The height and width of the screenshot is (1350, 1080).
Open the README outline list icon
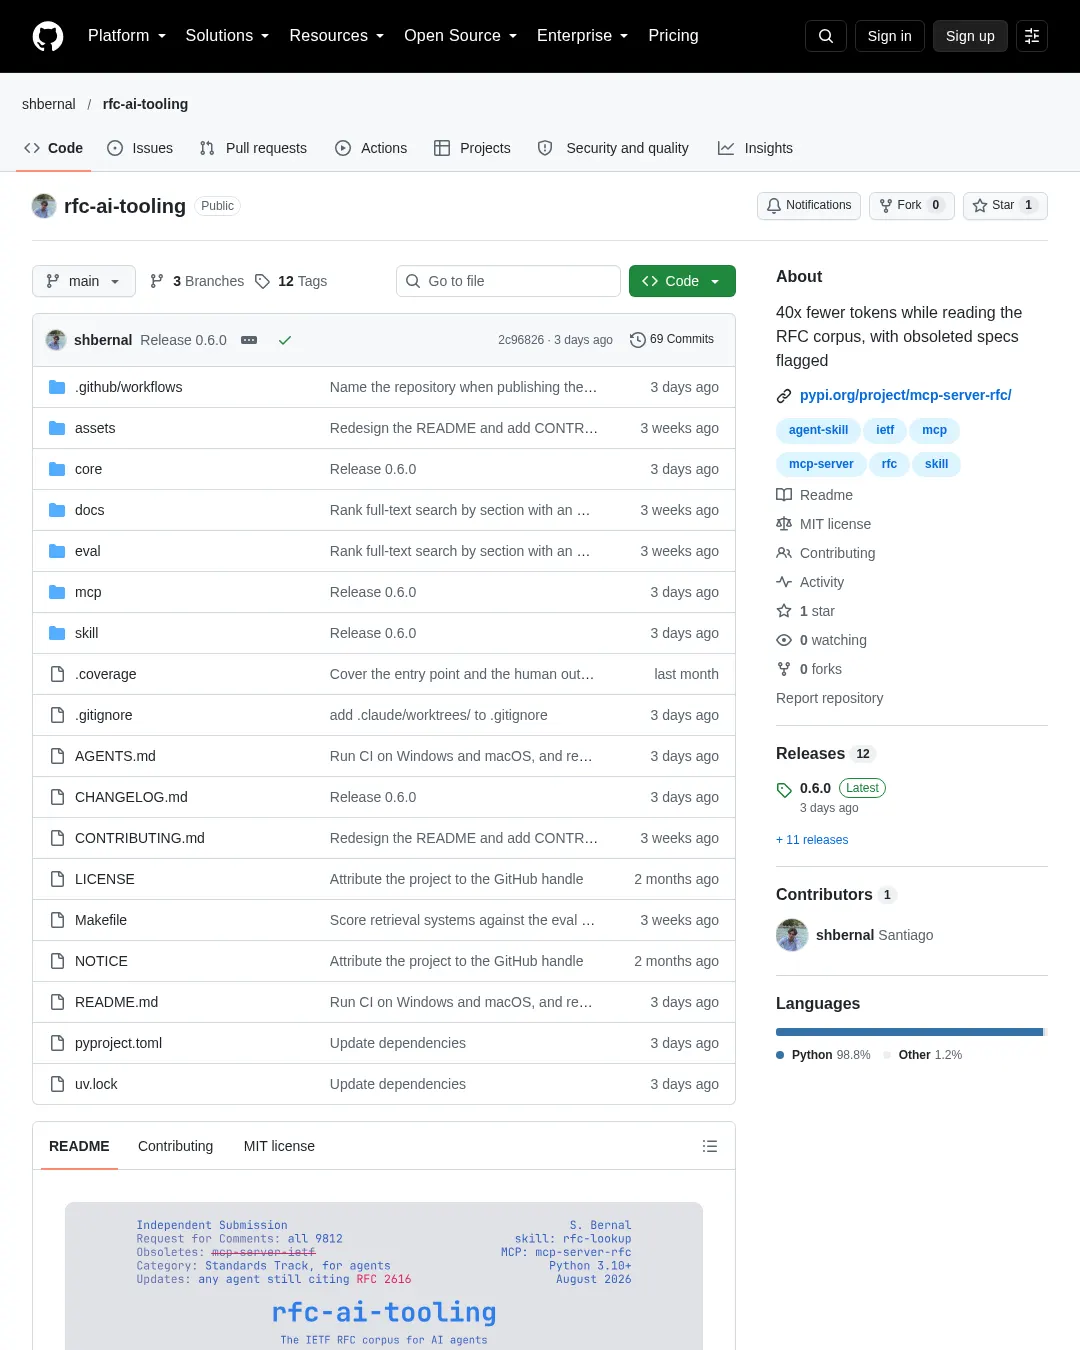[x=710, y=1146]
